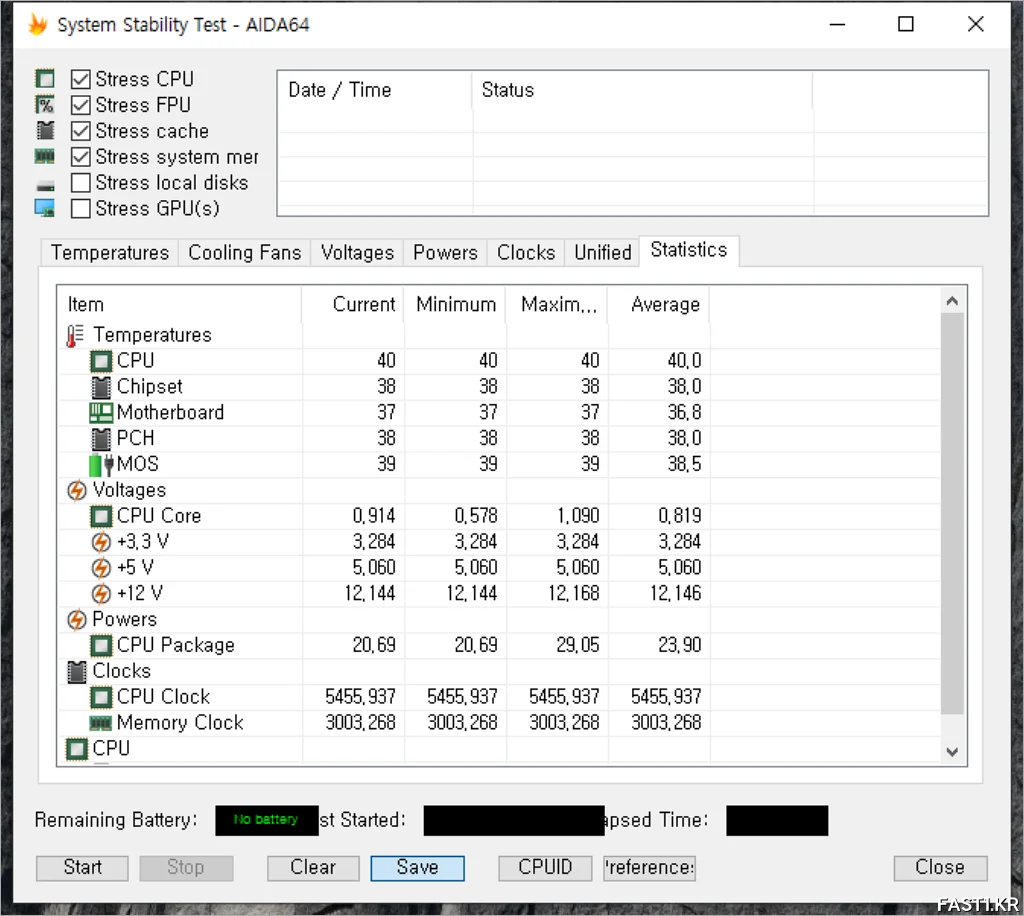Viewport: 1024px width, 916px height.
Task: Enable the Stress CPU checkbox
Action: (x=80, y=79)
